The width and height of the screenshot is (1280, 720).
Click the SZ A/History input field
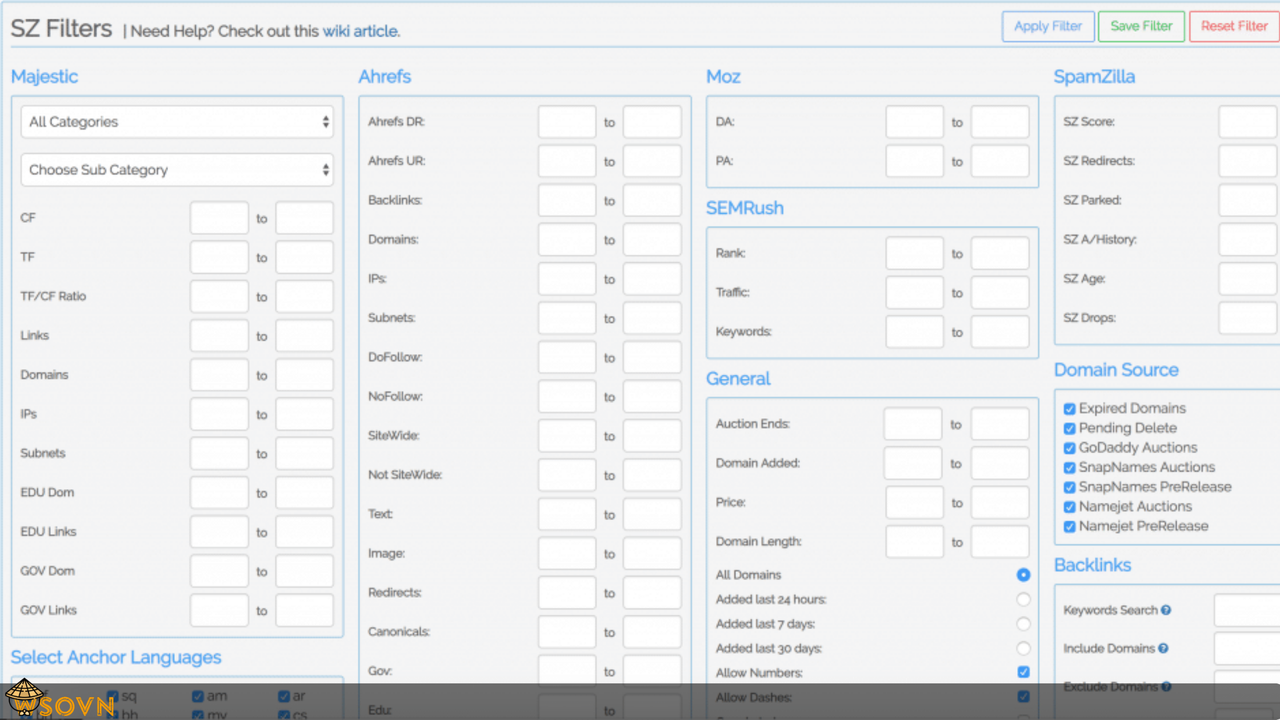pyautogui.click(x=1248, y=240)
